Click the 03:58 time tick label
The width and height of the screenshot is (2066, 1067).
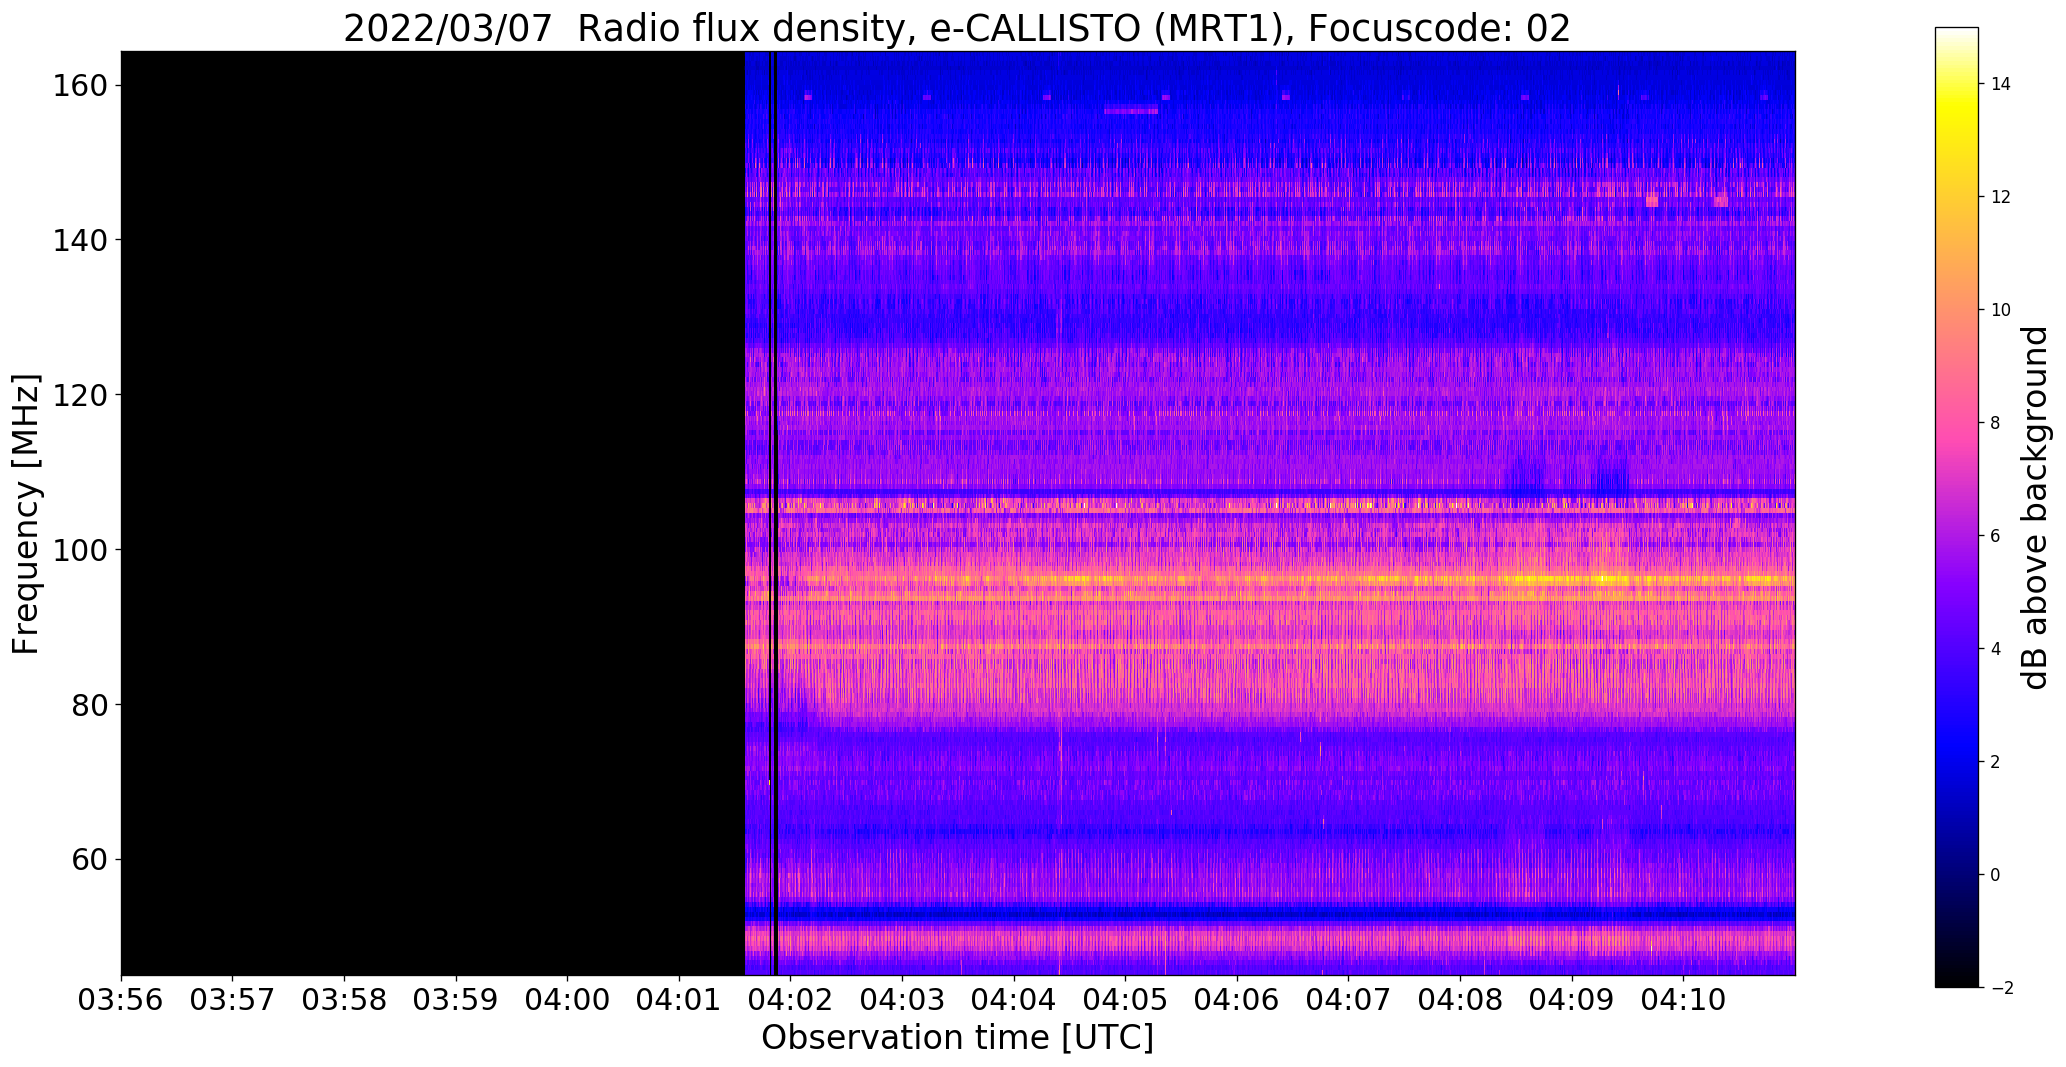(345, 999)
